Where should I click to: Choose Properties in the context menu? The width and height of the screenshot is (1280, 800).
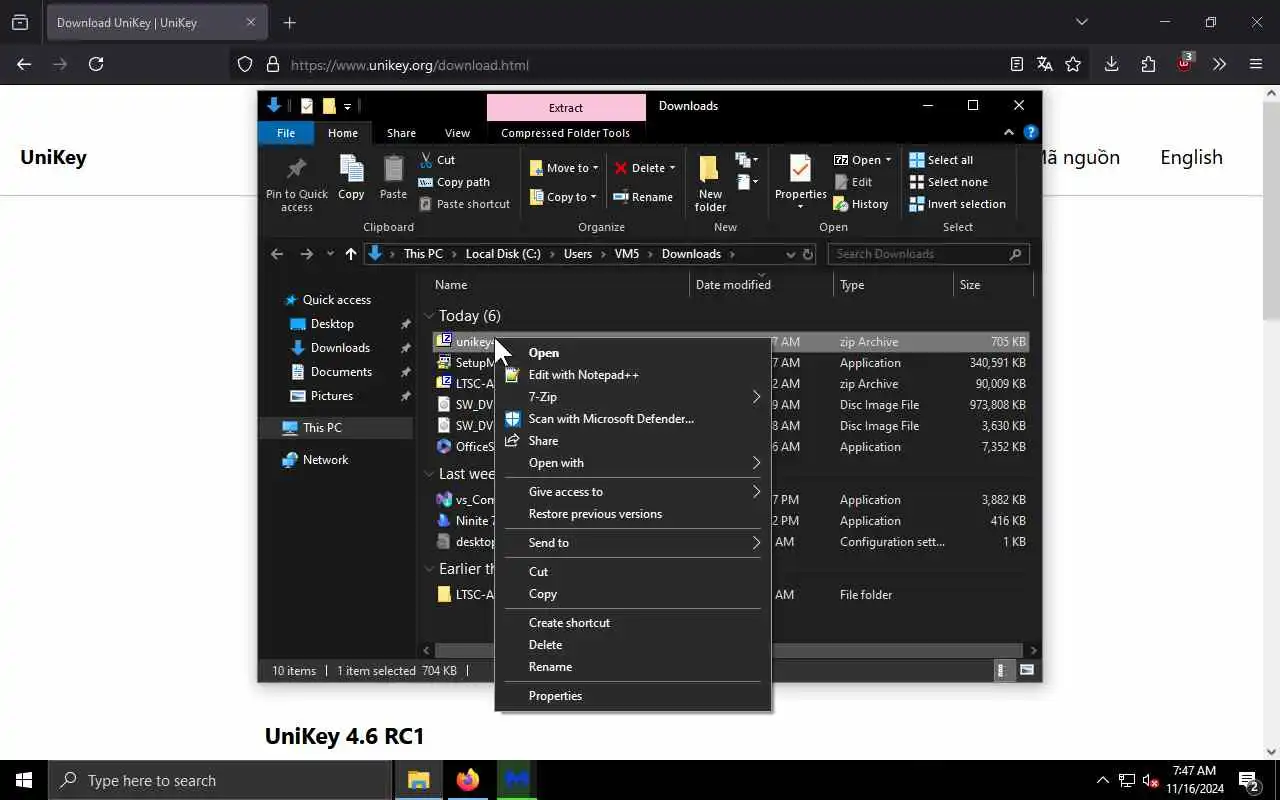click(x=632, y=696)
